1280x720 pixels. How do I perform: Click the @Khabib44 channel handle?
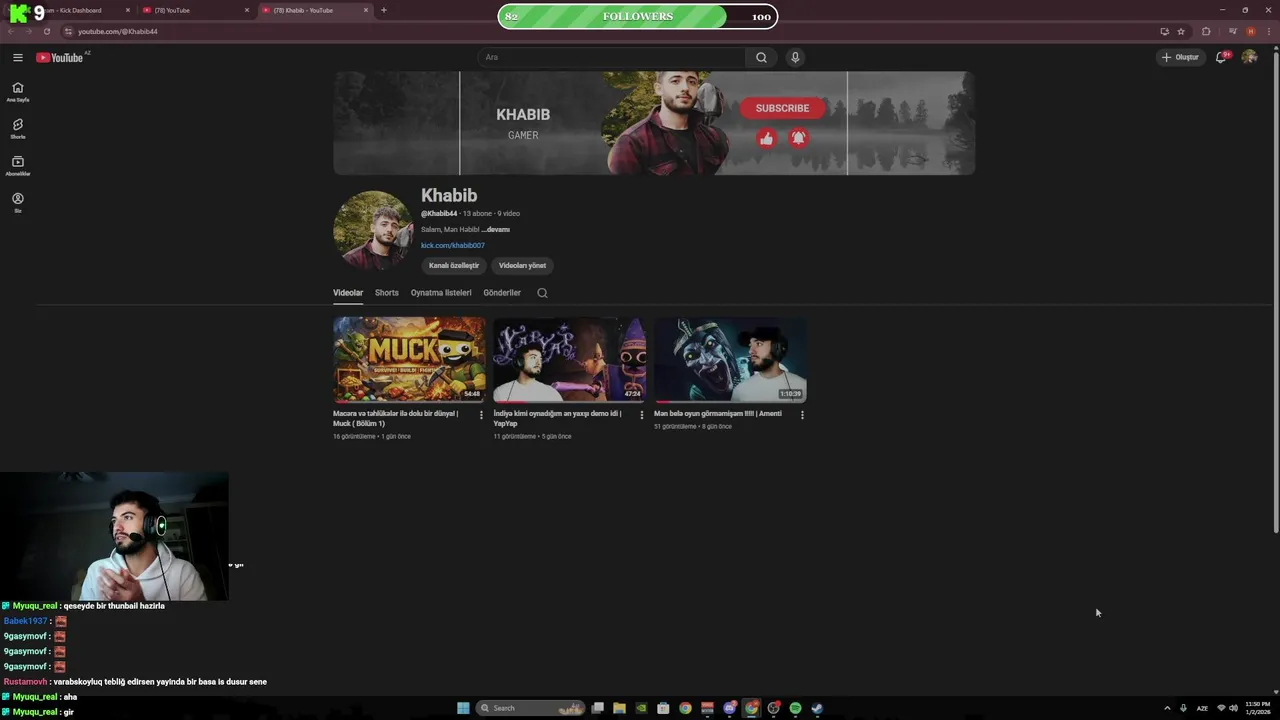click(439, 213)
